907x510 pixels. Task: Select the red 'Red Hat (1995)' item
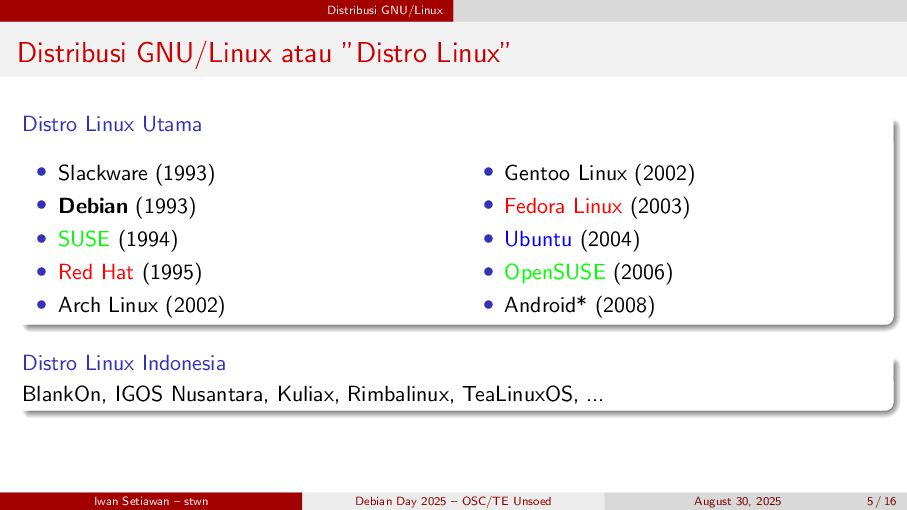(130, 272)
